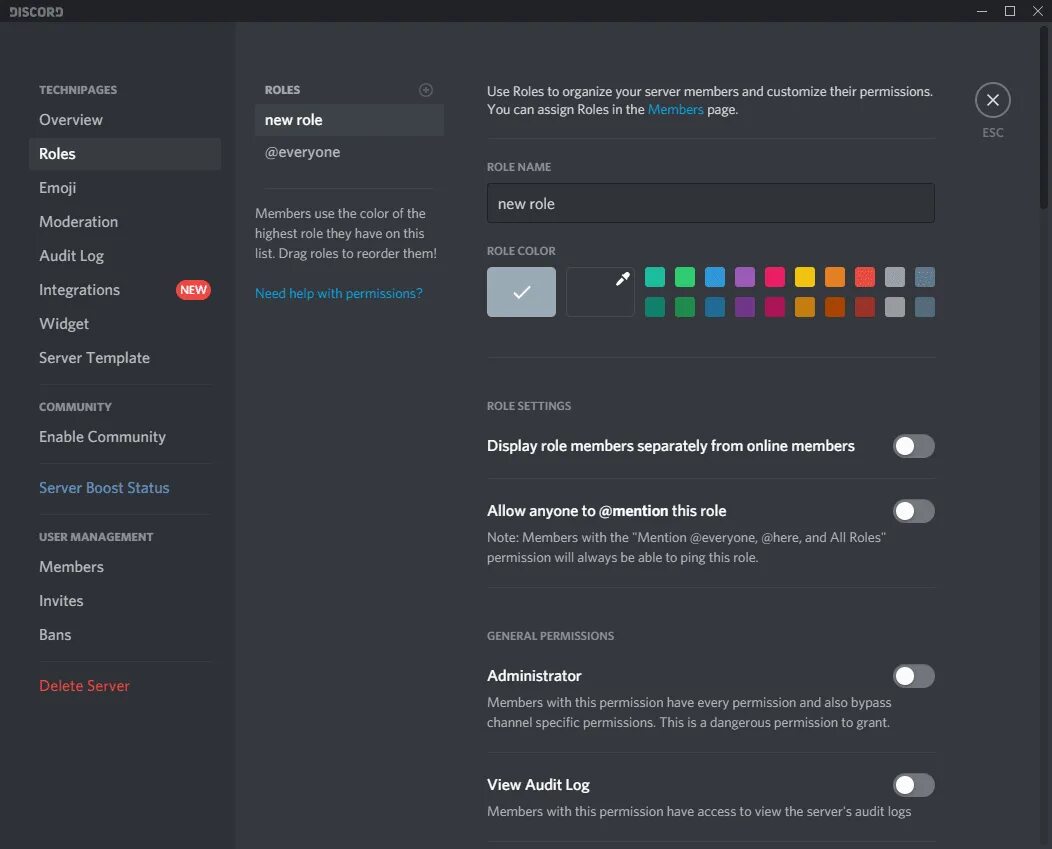
Task: Choose the dark red bottom-row swatch
Action: tap(865, 307)
